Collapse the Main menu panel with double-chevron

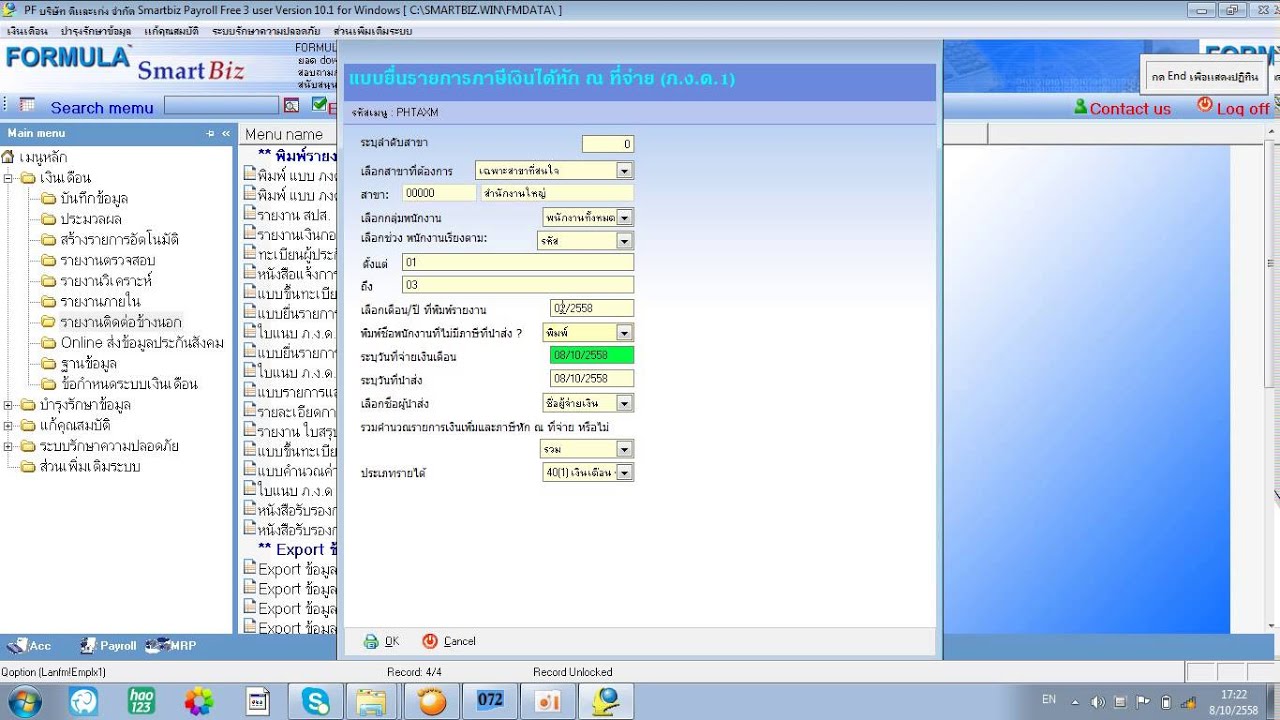226,133
